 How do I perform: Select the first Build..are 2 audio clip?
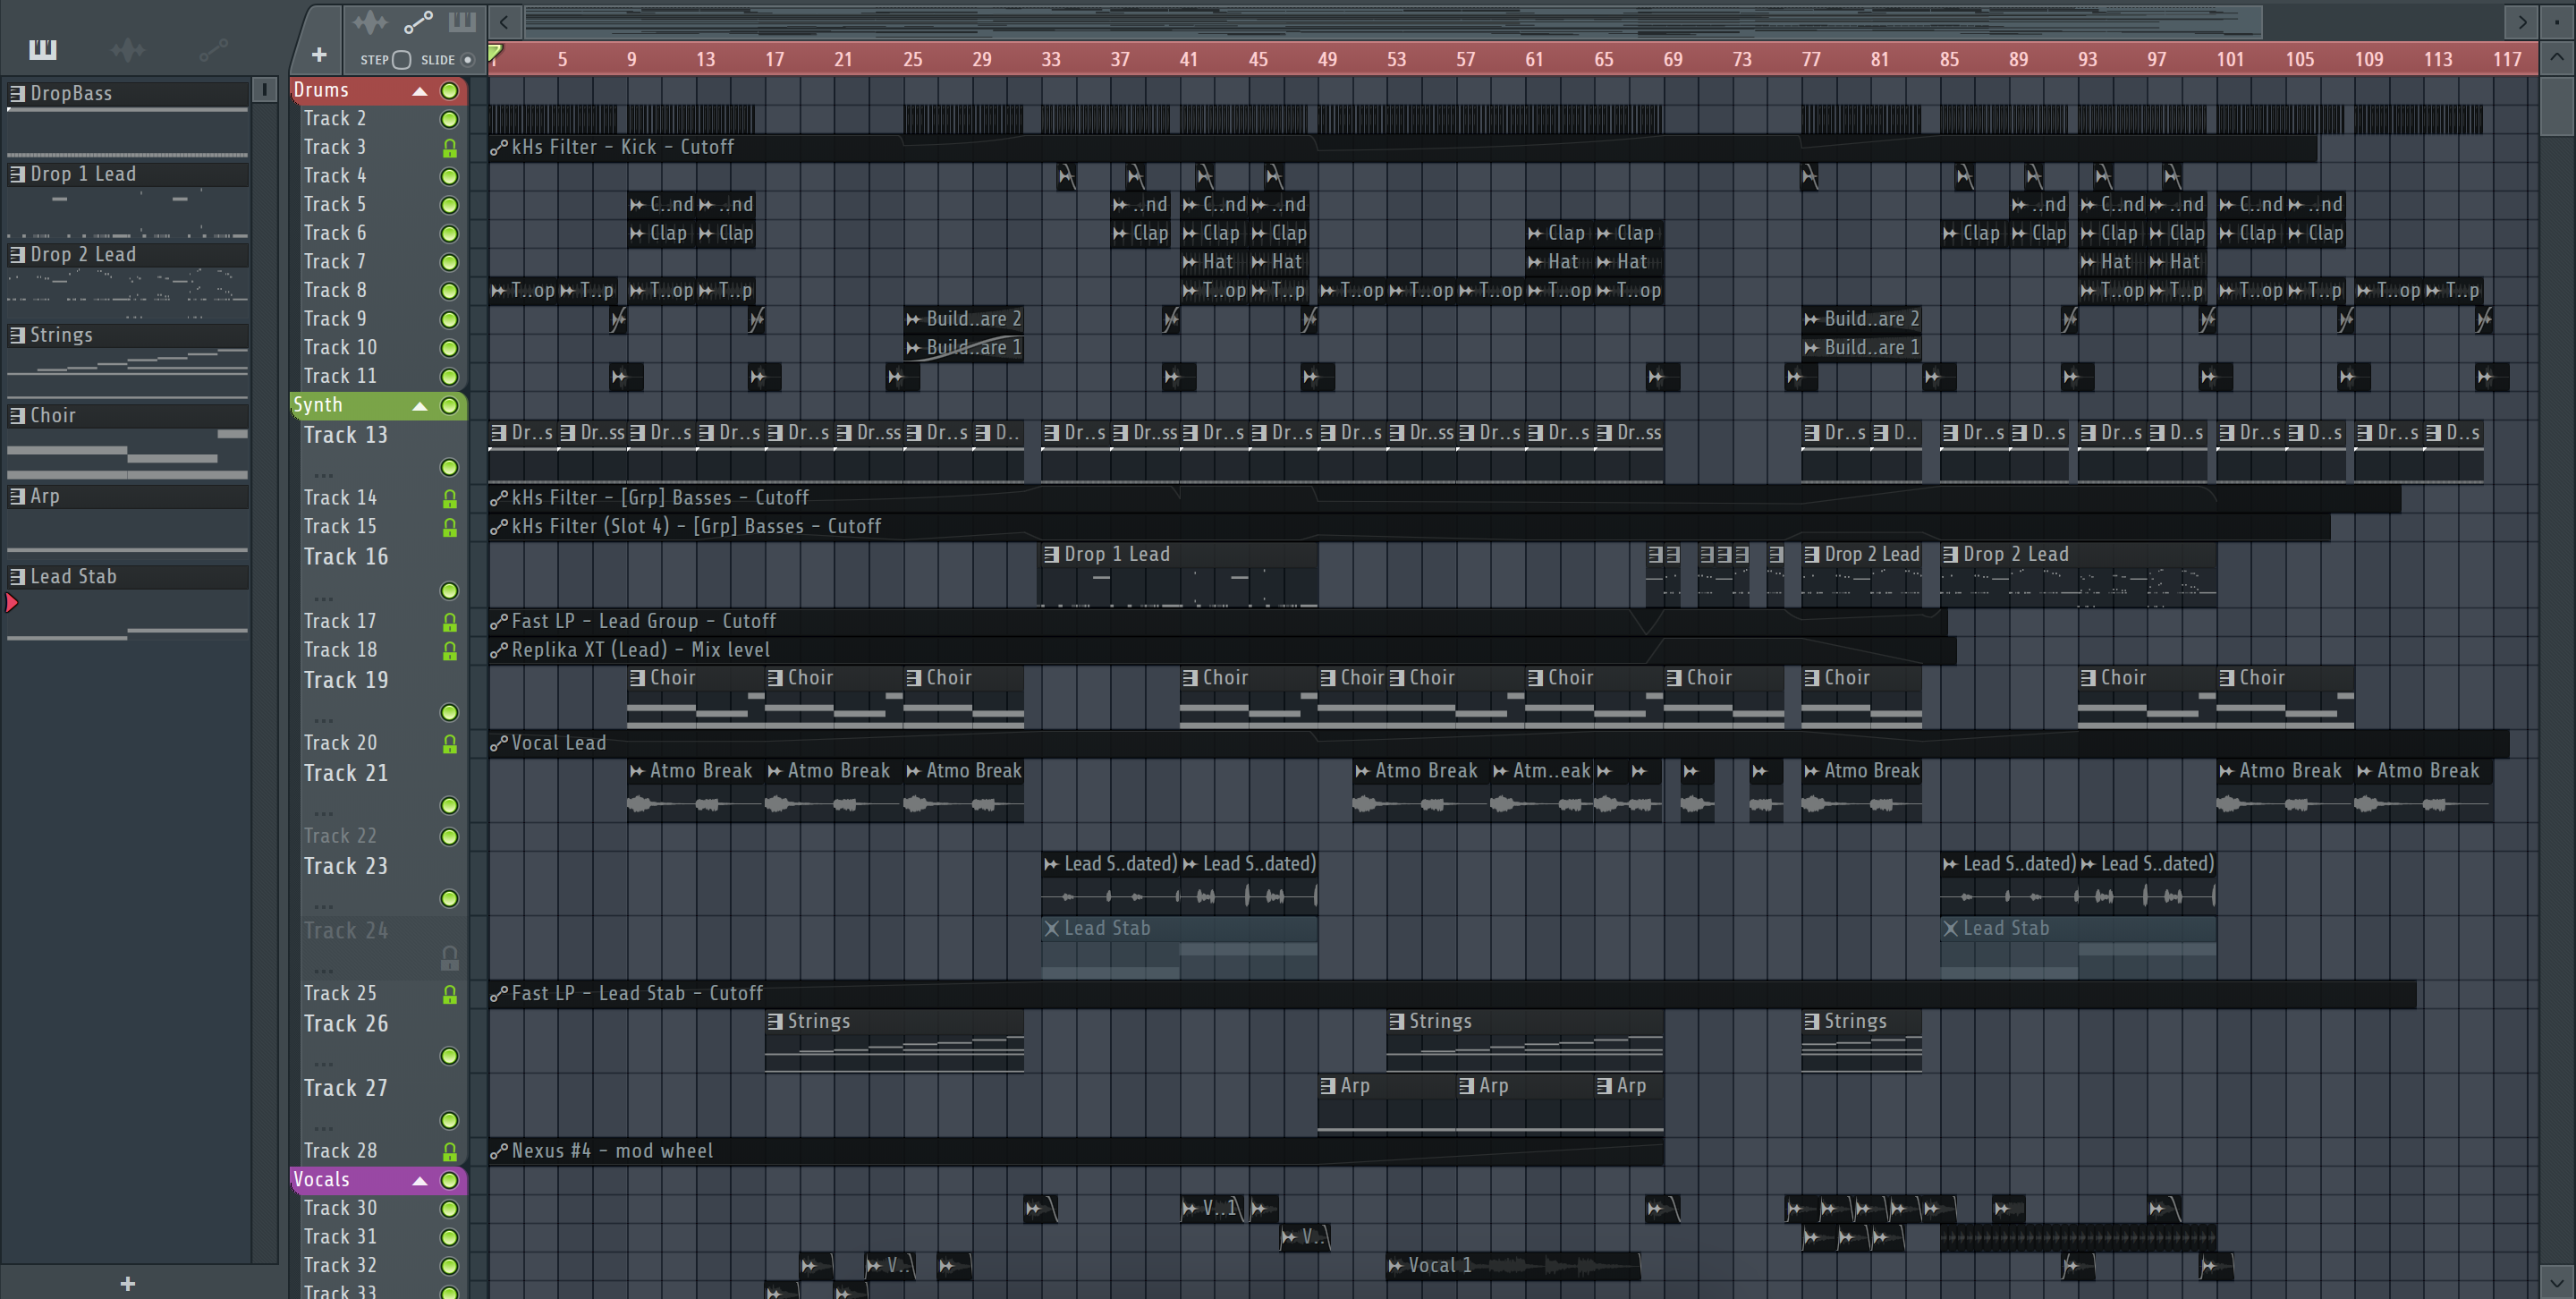coord(964,319)
